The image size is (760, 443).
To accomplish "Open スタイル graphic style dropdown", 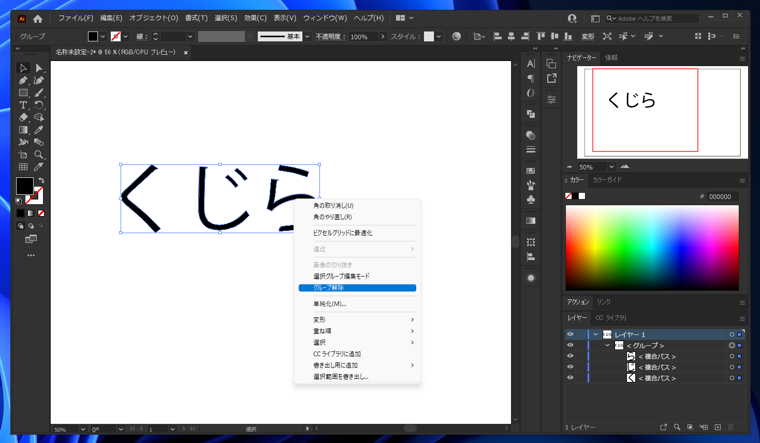I will [x=439, y=36].
